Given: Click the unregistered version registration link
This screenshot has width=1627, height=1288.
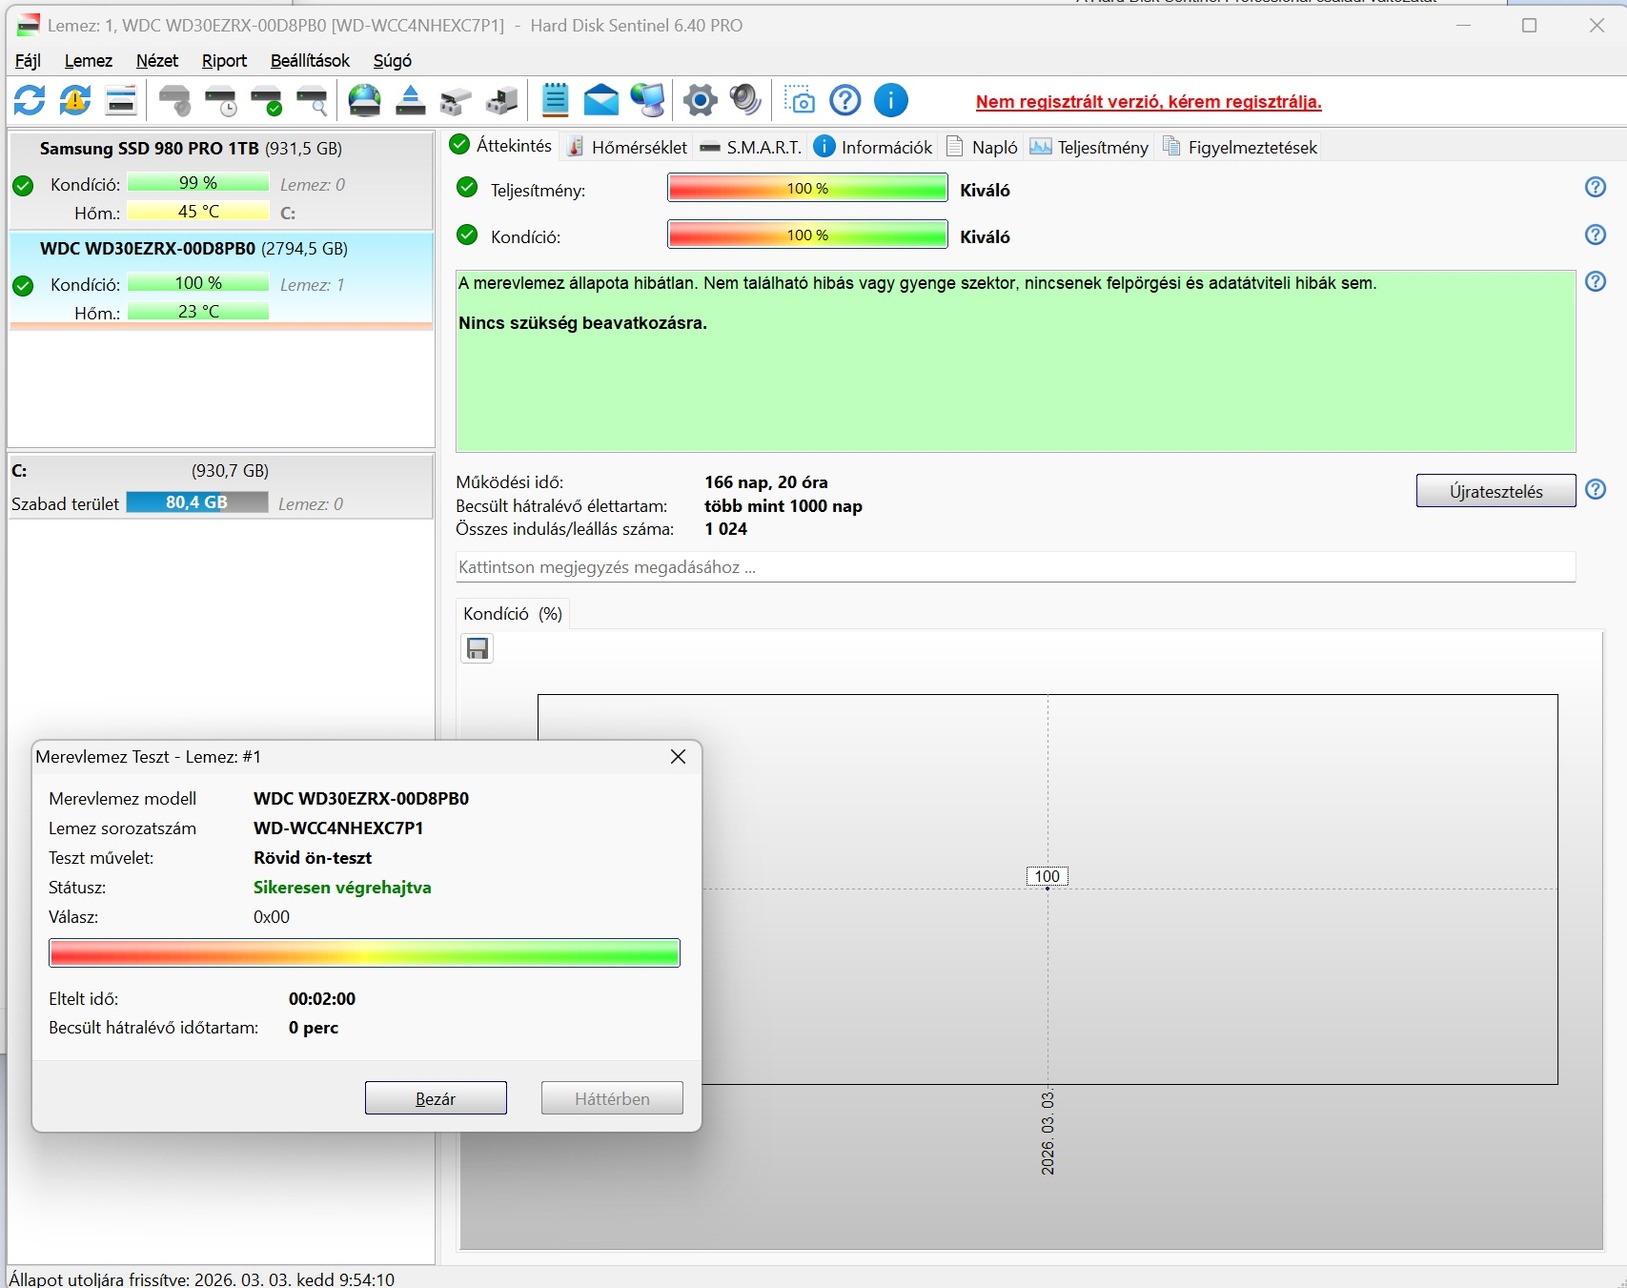Looking at the screenshot, I should click(x=1149, y=102).
